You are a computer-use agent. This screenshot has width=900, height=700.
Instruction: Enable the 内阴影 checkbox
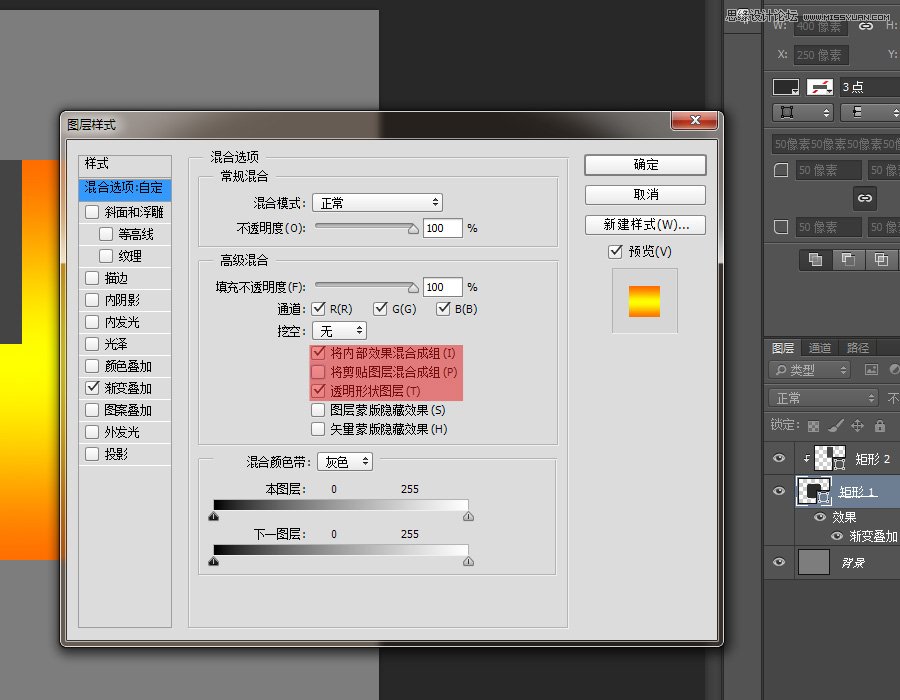click(x=92, y=300)
